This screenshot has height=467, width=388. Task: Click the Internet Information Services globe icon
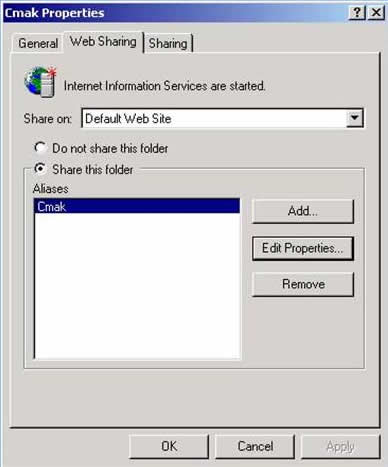point(40,82)
